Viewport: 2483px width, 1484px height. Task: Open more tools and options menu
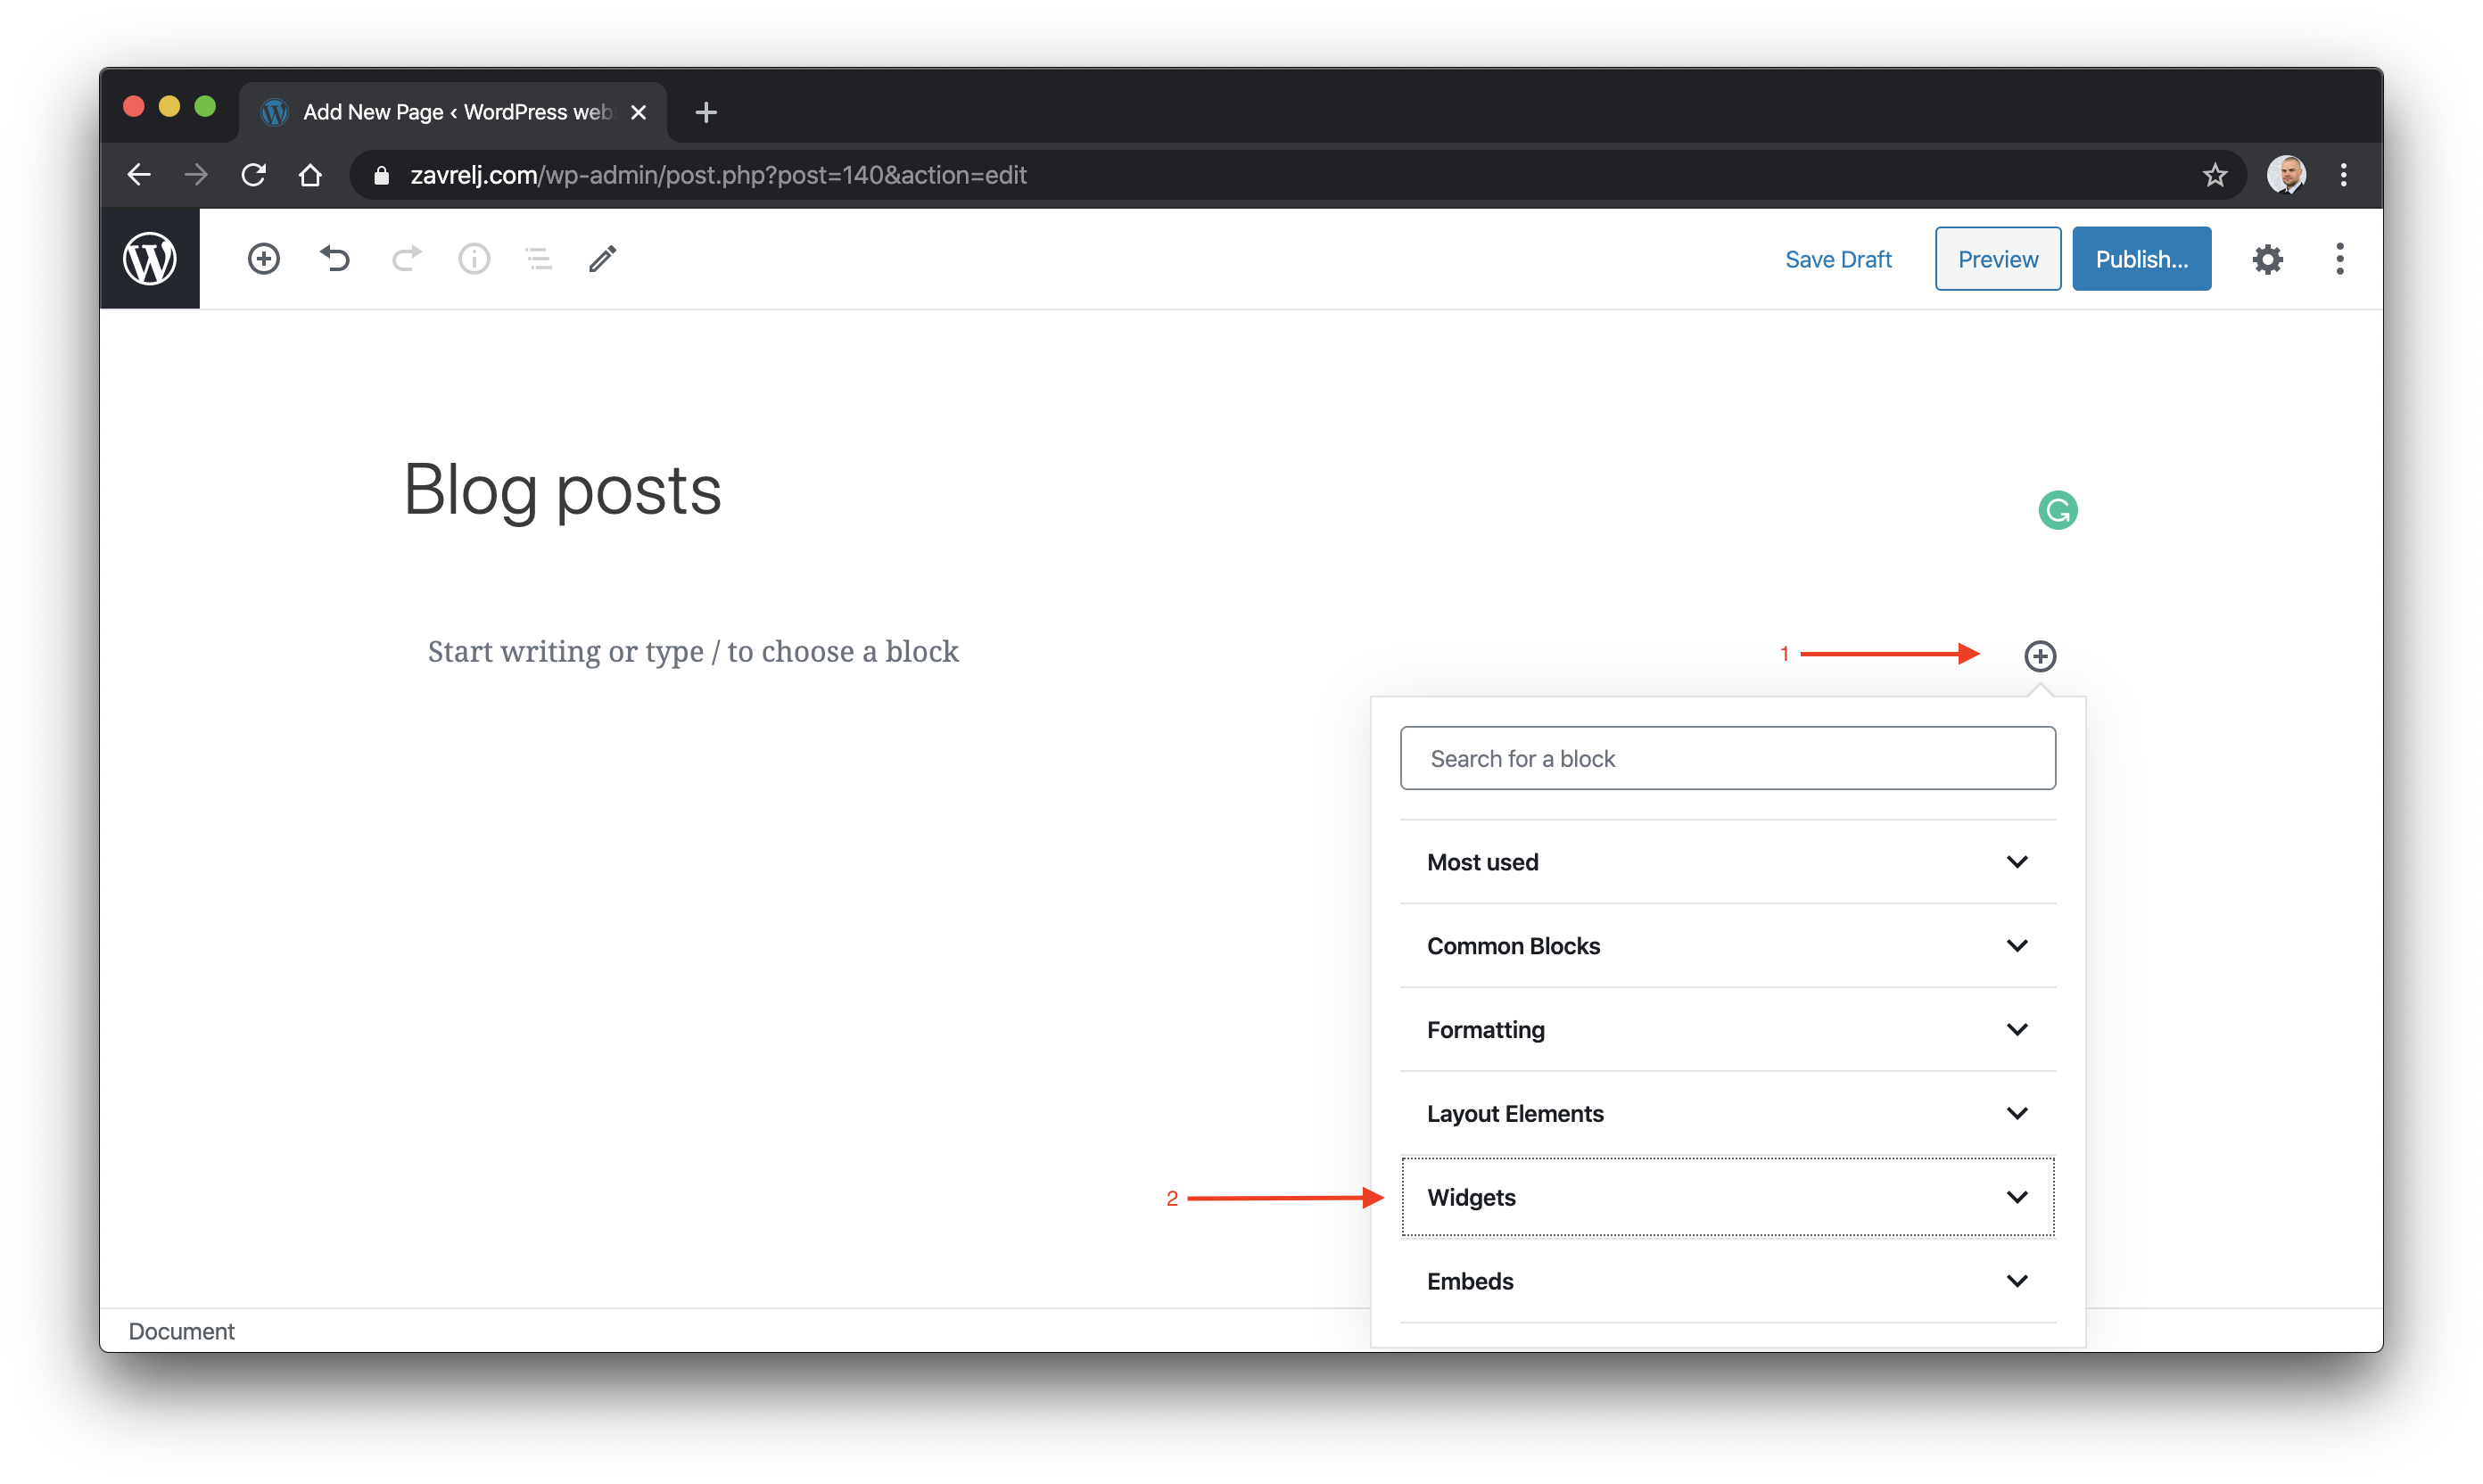click(x=2339, y=259)
